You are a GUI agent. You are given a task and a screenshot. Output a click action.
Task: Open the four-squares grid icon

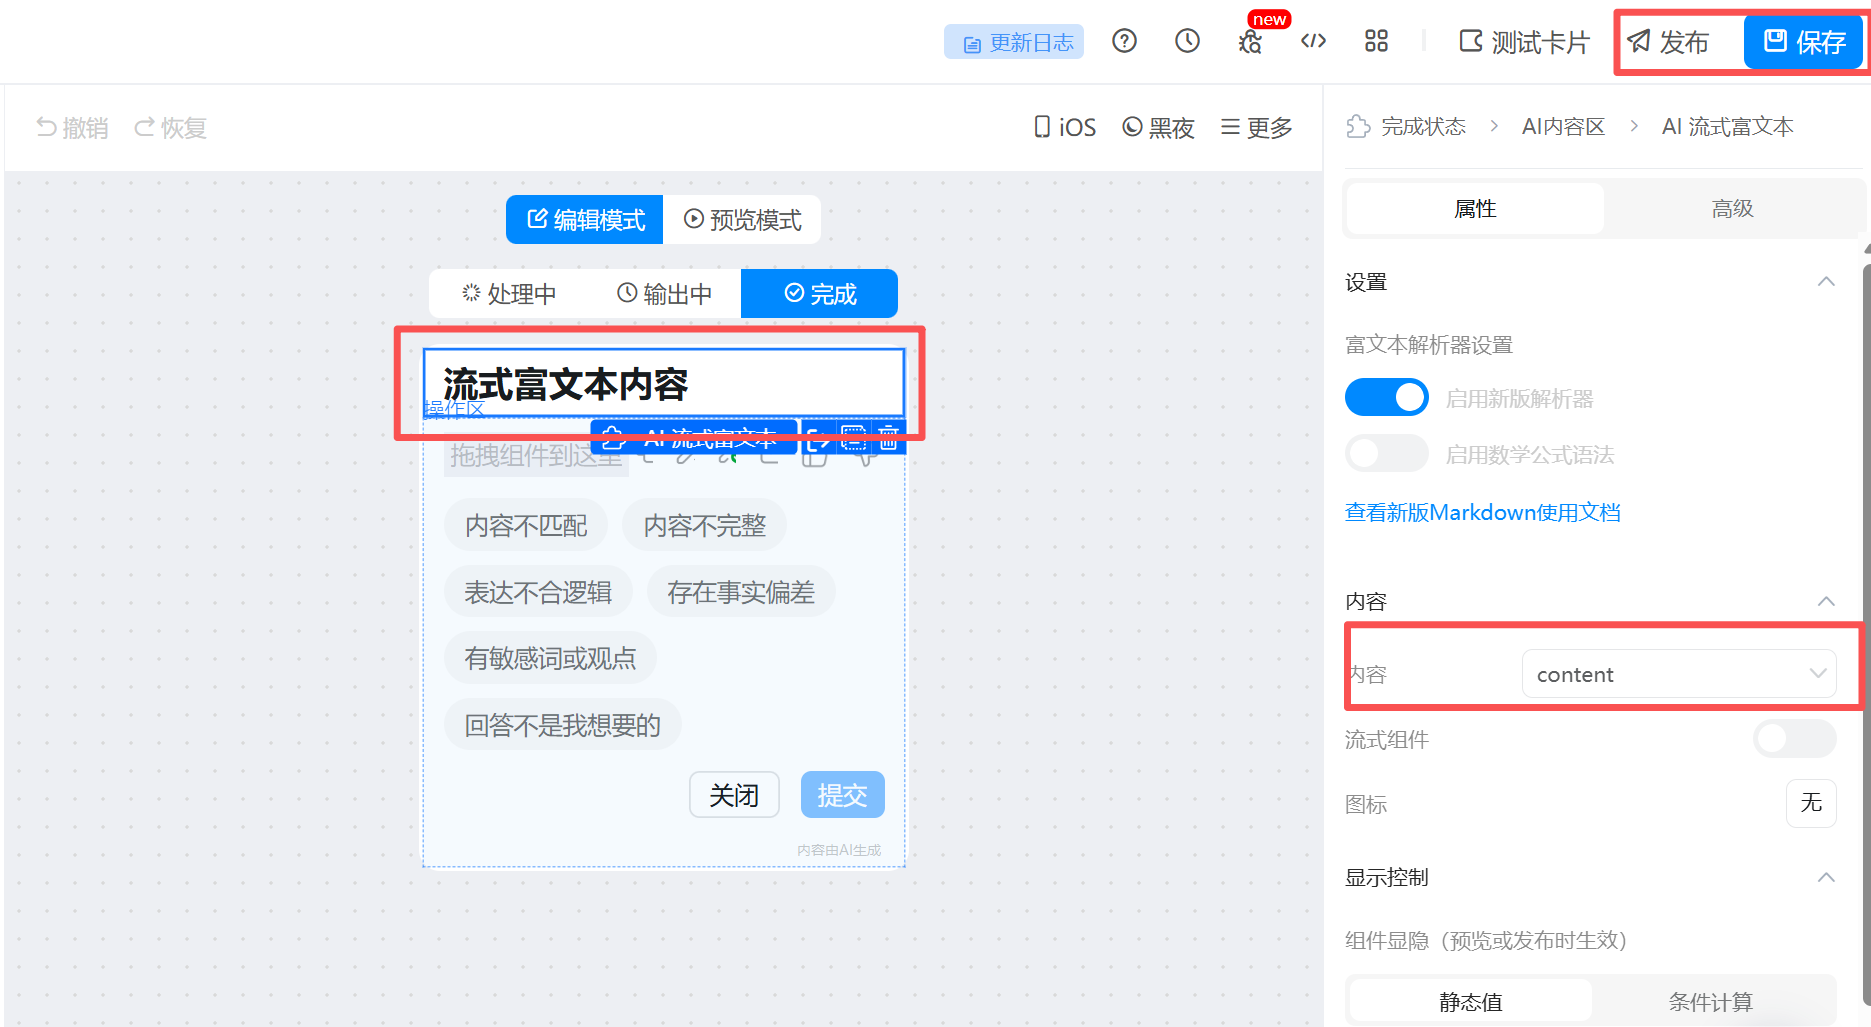coord(1376,41)
